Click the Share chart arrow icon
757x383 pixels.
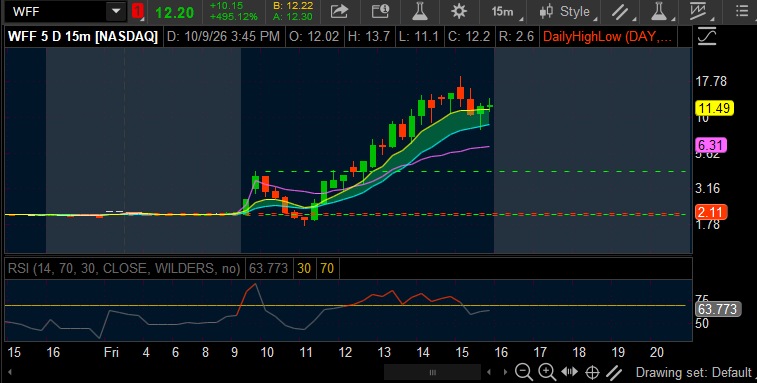pos(339,12)
